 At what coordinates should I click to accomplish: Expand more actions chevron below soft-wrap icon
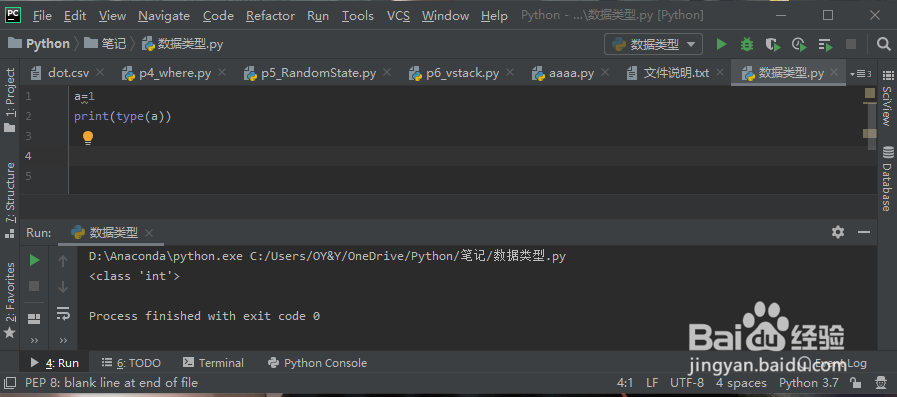click(63, 340)
